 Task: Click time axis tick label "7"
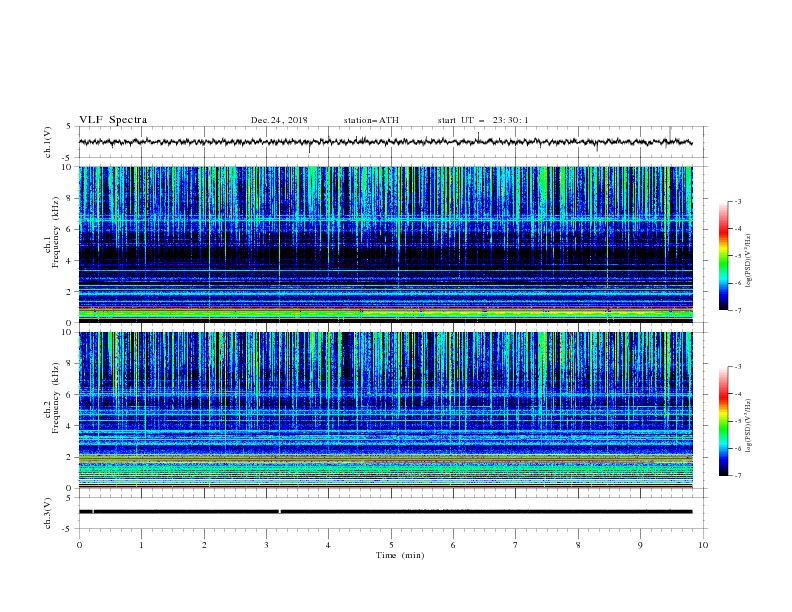(x=516, y=545)
